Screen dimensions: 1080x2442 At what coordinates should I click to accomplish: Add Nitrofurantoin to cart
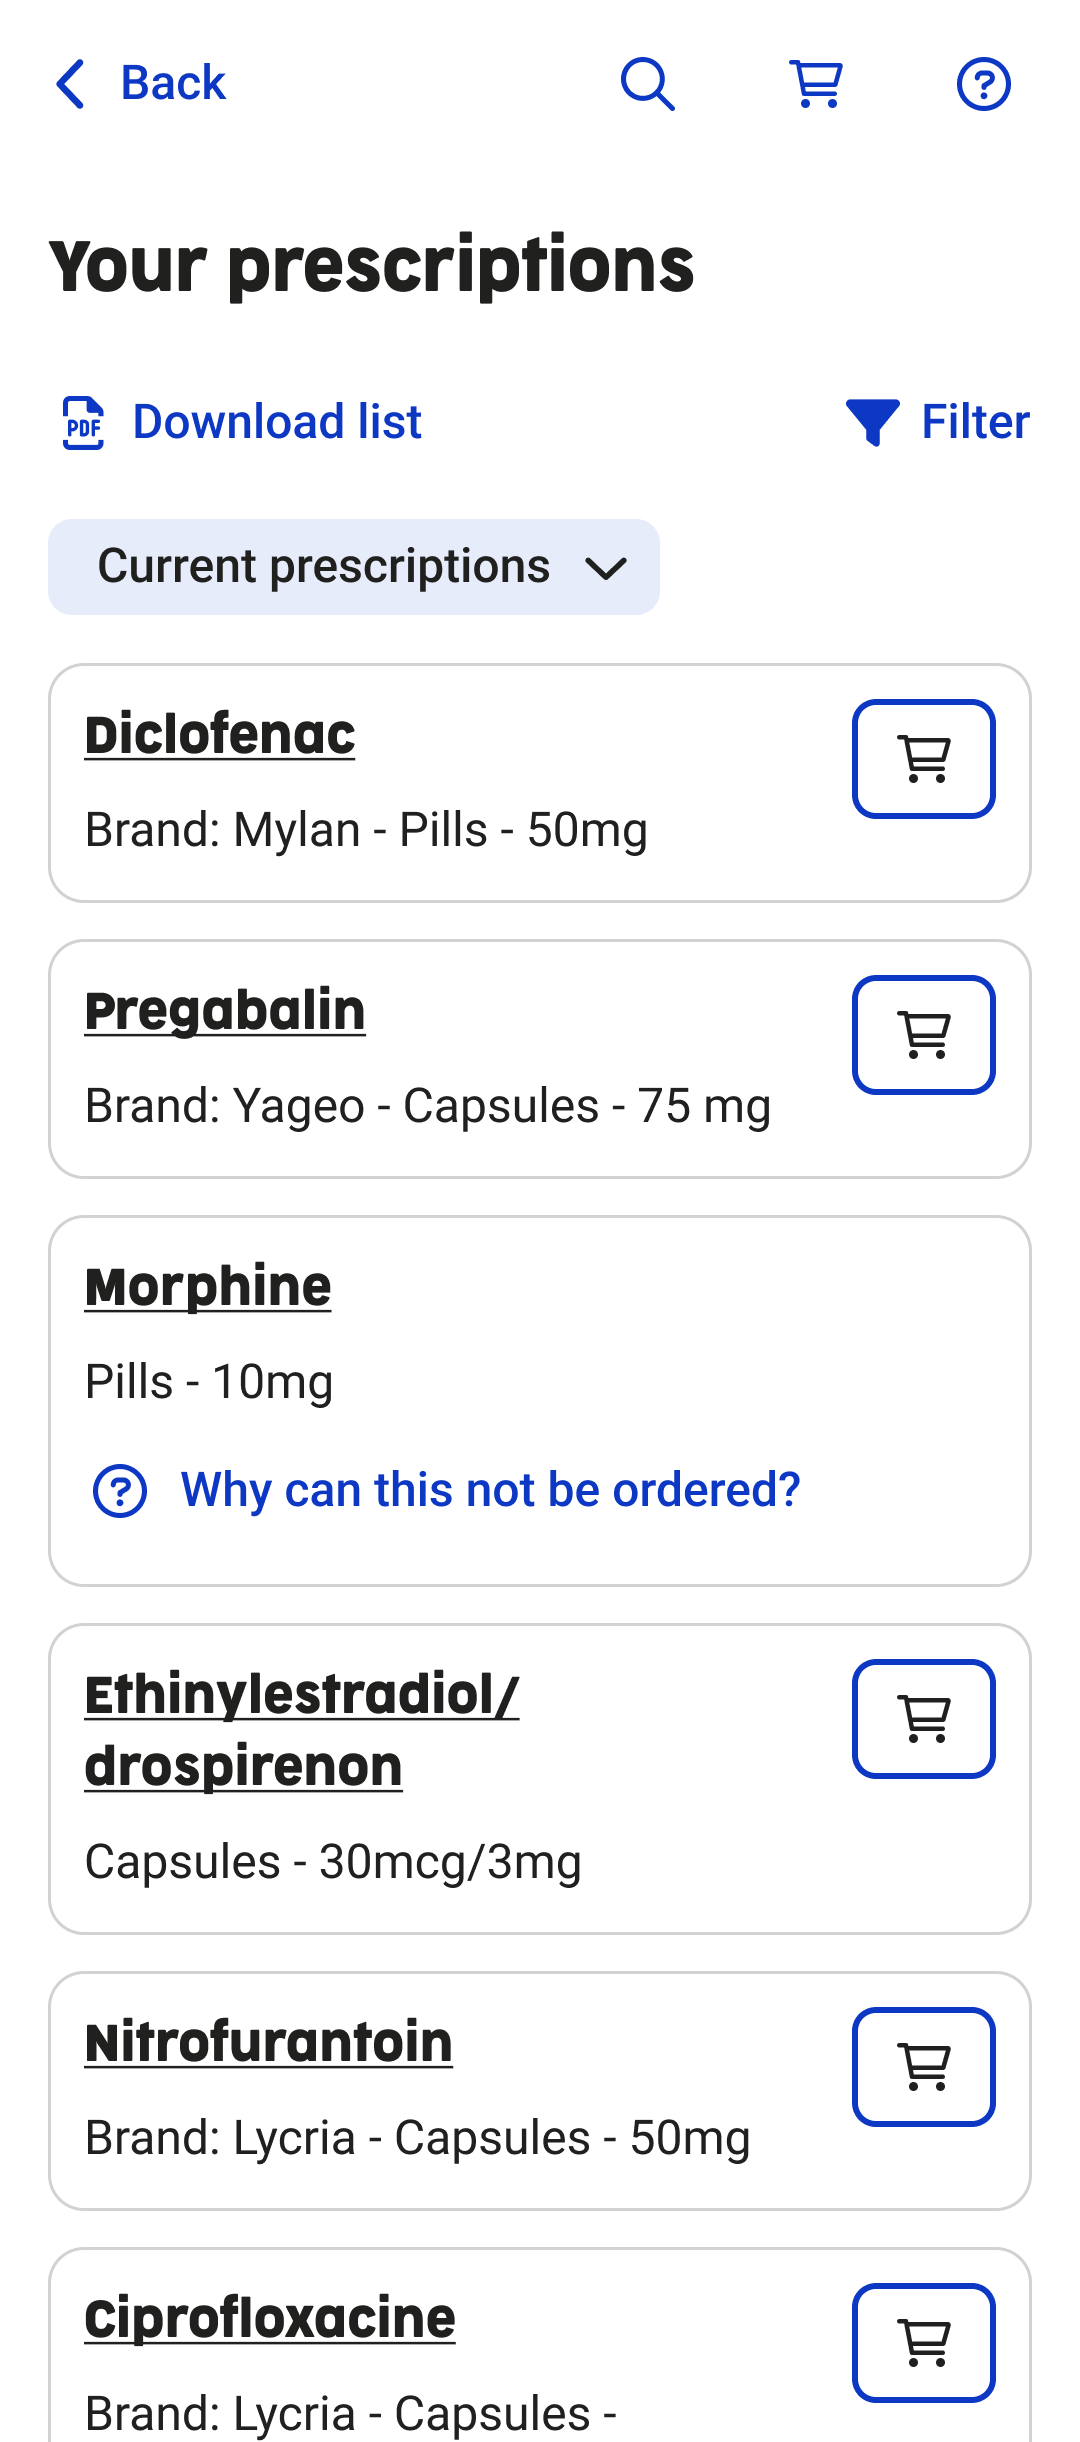point(923,2067)
